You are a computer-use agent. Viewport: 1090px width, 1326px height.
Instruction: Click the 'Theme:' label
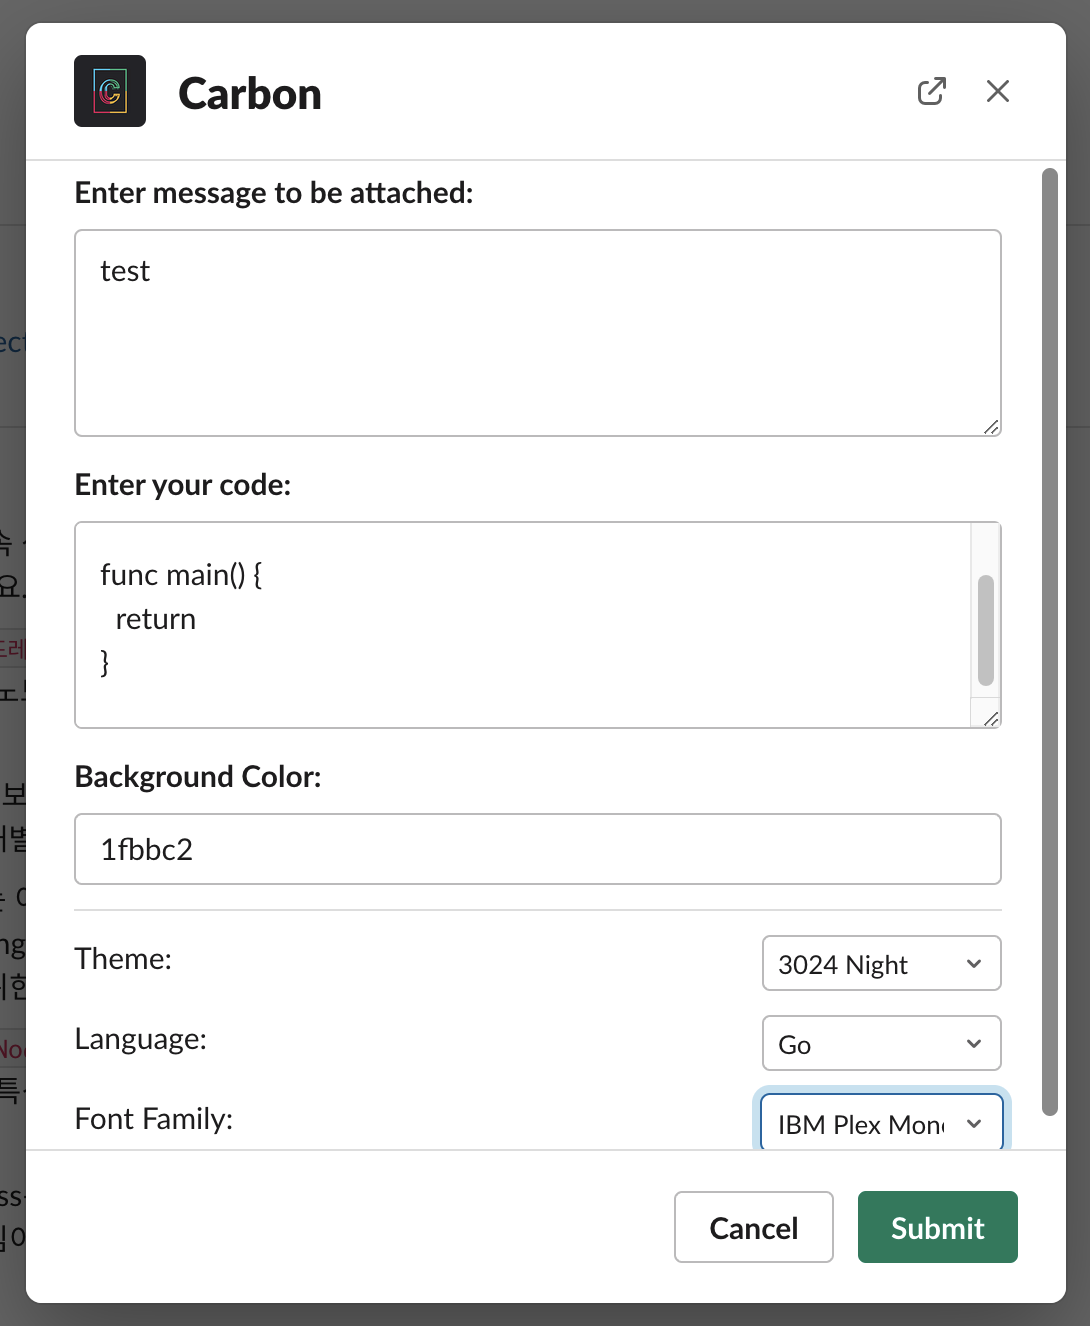(x=123, y=958)
